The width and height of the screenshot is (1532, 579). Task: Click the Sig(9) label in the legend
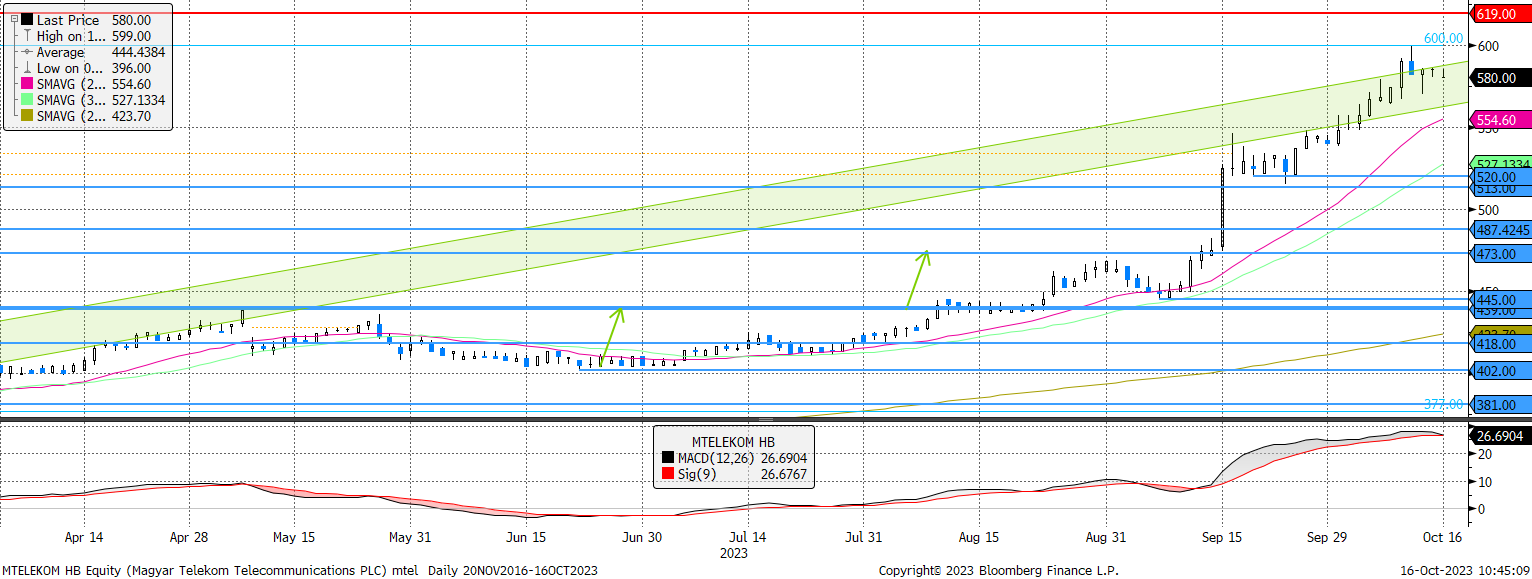pyautogui.click(x=698, y=474)
